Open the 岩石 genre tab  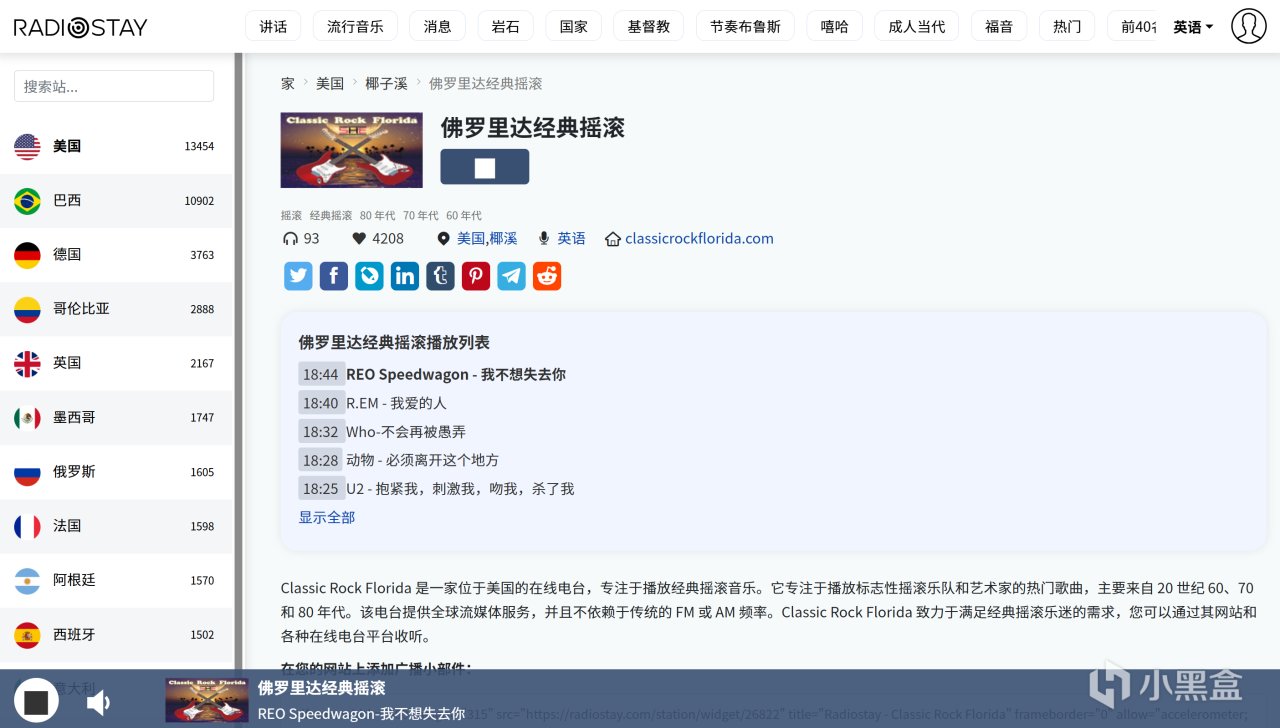pos(505,26)
